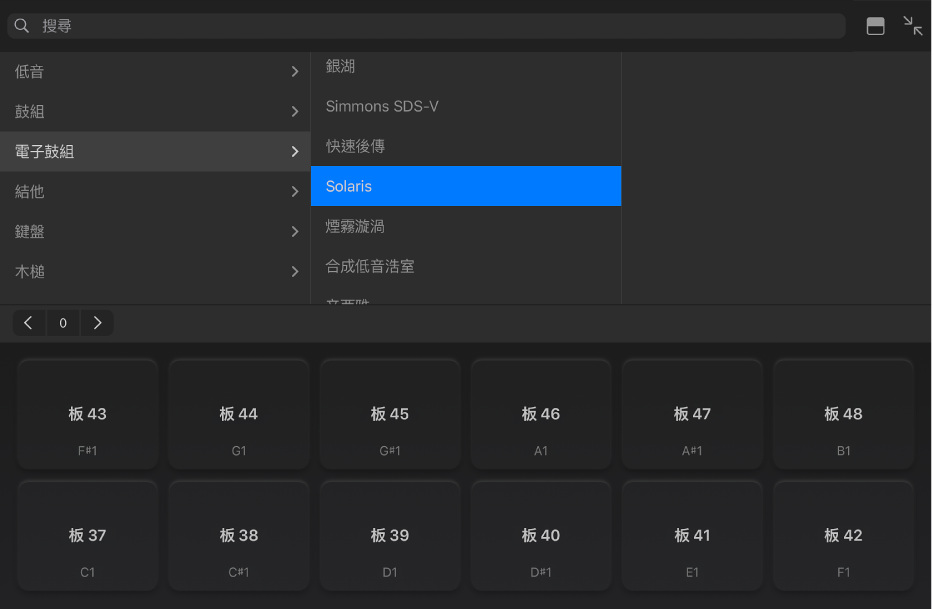Click the left stepper arrow next to 0
This screenshot has width=934, height=609.
tap(28, 322)
